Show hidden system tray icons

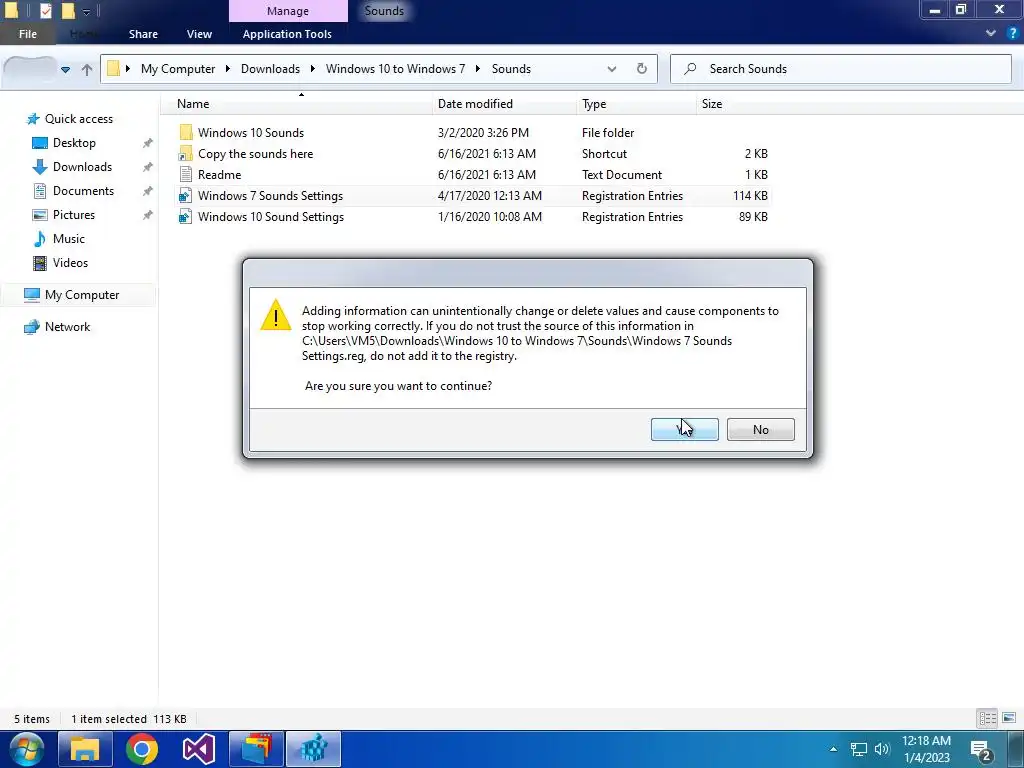[x=833, y=749]
